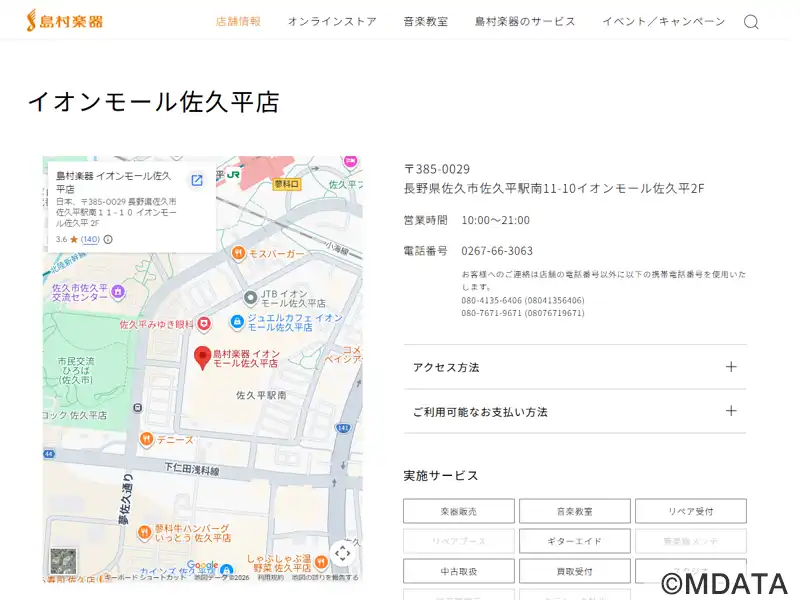Click the info icon beside review count
The image size is (800, 600).
(x=108, y=240)
